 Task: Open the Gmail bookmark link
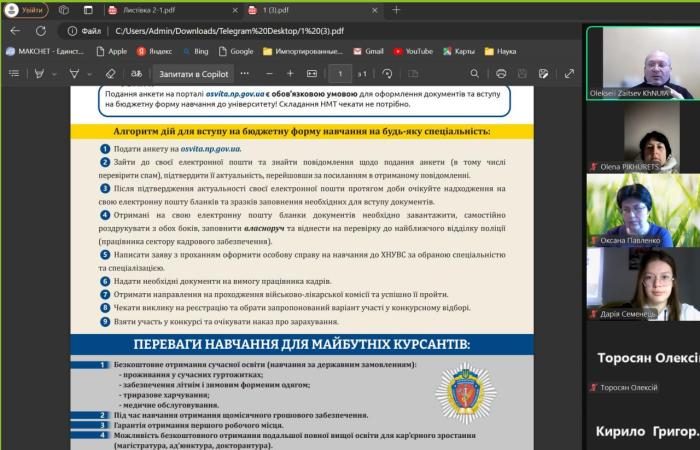click(x=367, y=51)
